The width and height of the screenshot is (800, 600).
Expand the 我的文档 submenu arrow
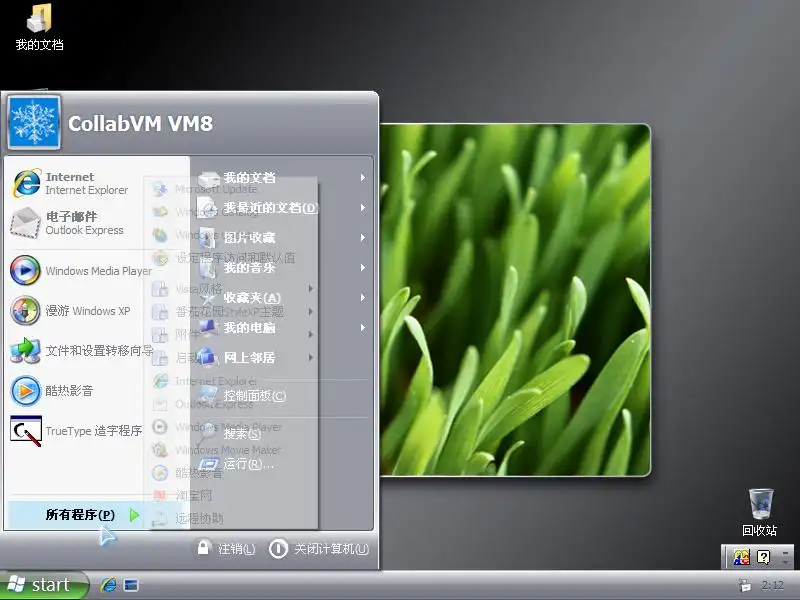[x=363, y=178]
